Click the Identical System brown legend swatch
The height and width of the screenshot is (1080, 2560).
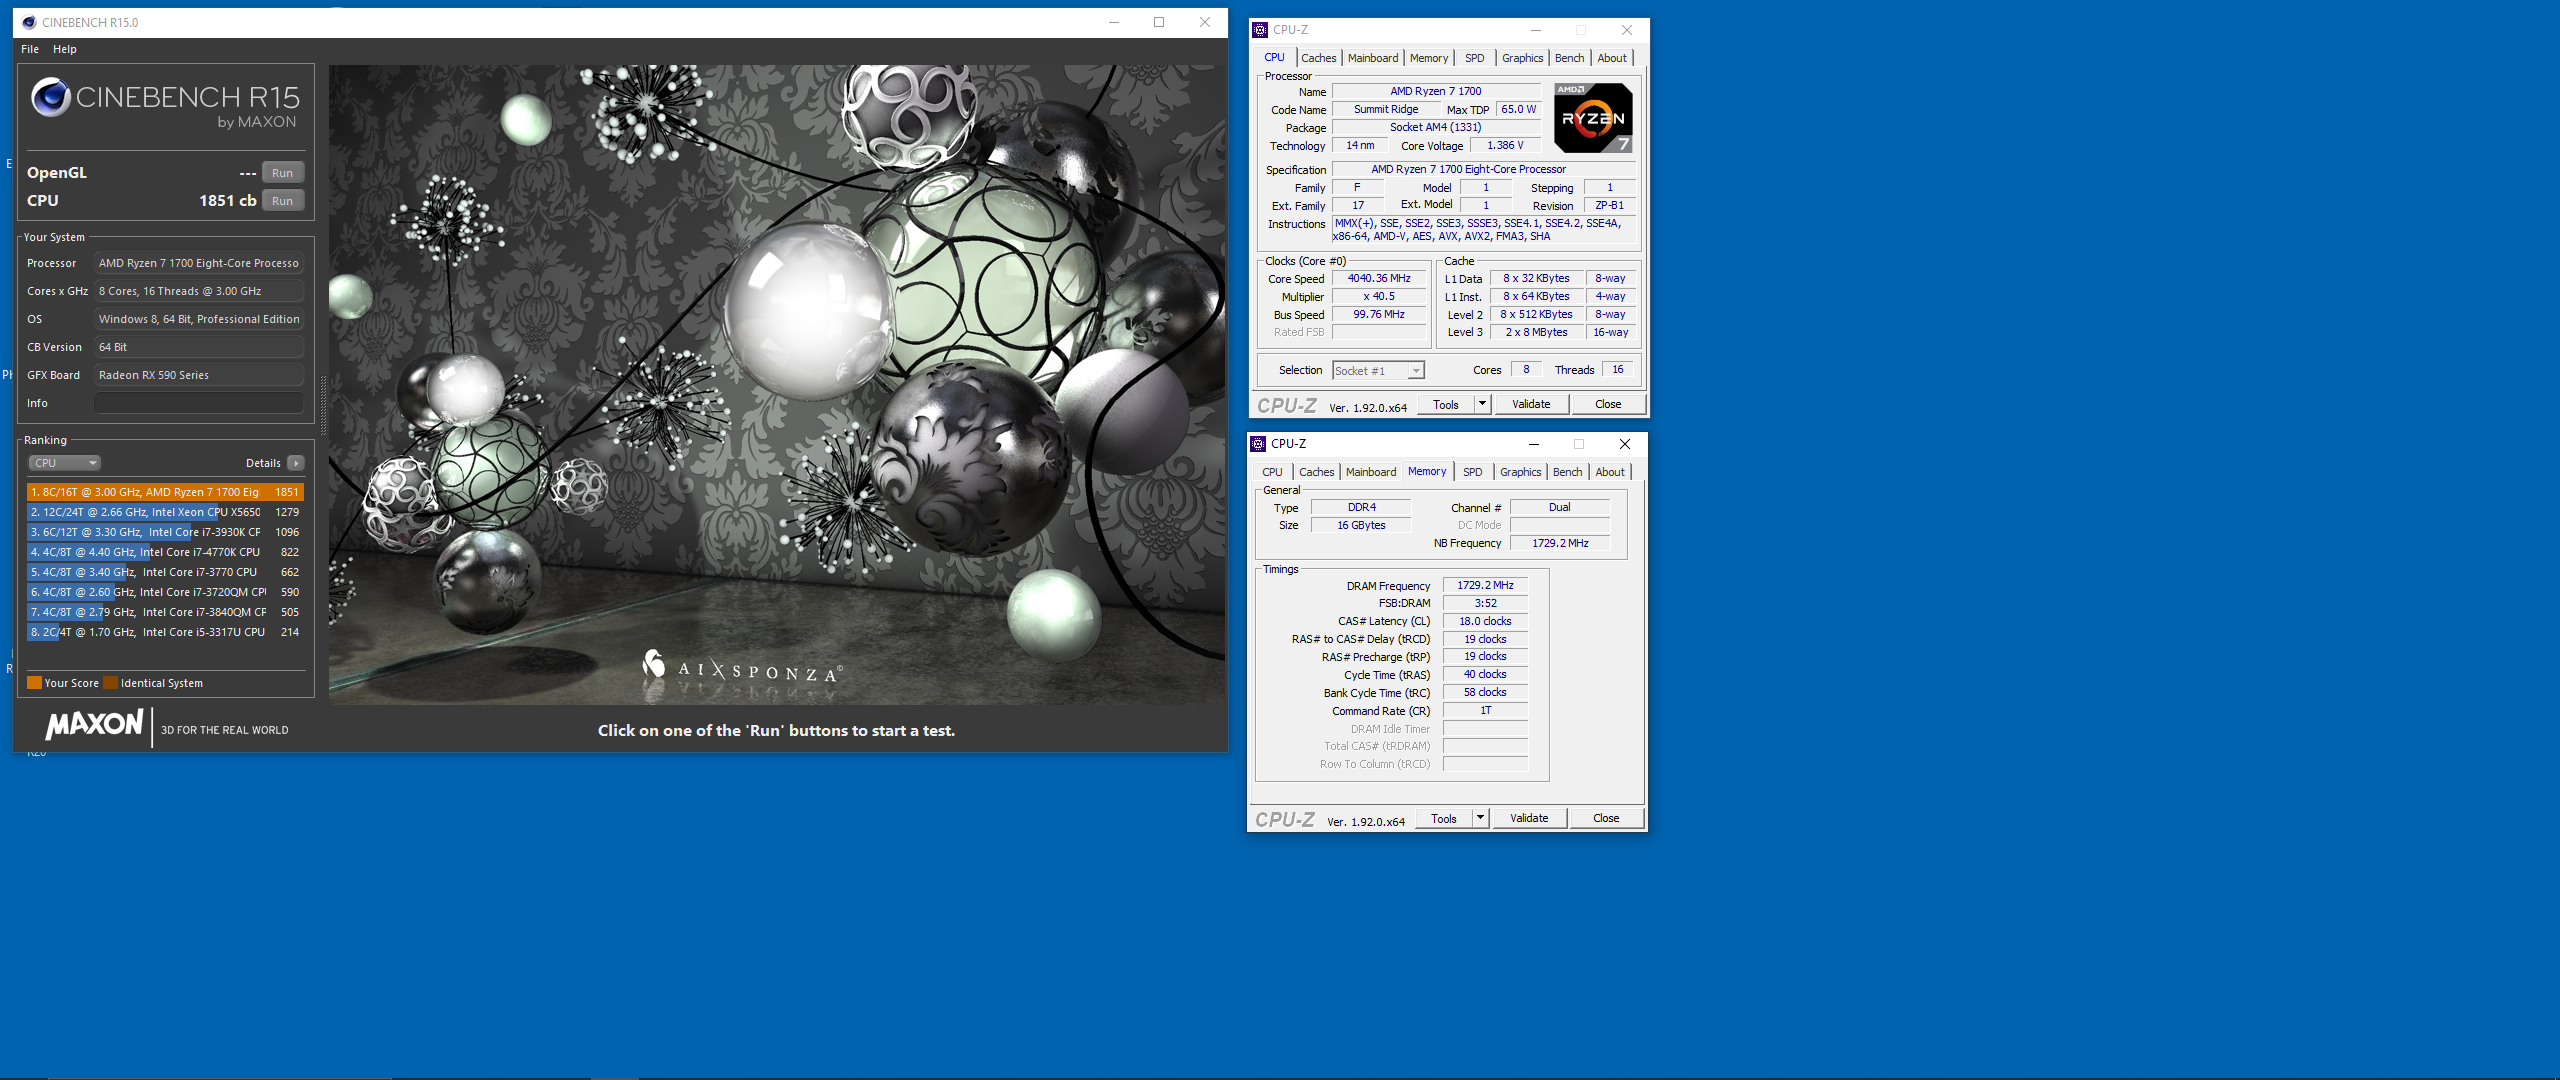click(x=111, y=683)
